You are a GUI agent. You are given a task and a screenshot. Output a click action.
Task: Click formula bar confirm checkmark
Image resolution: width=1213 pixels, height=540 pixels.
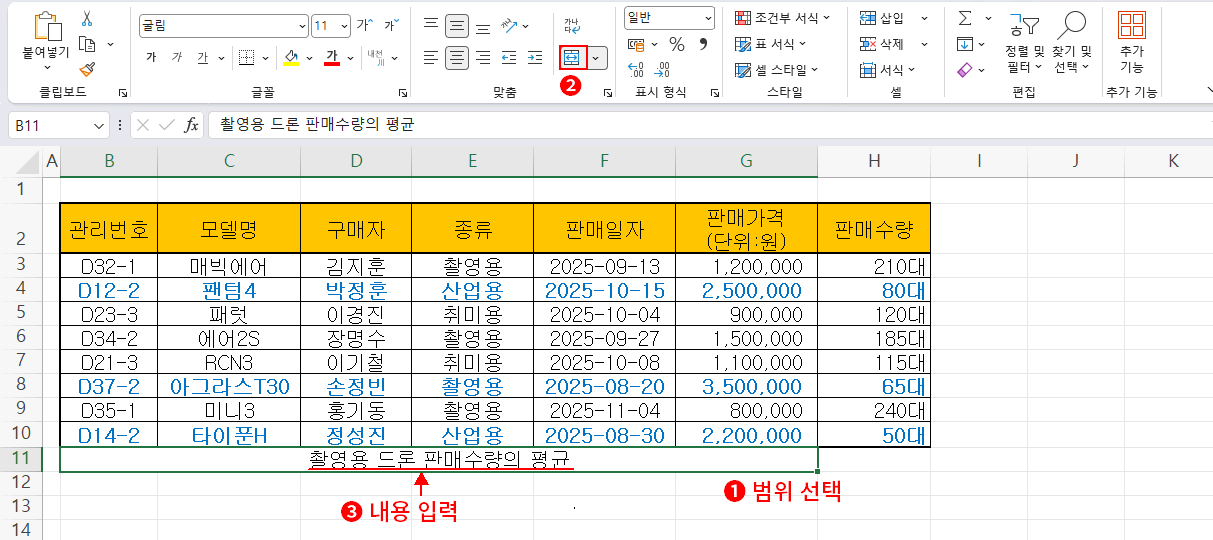(x=167, y=125)
